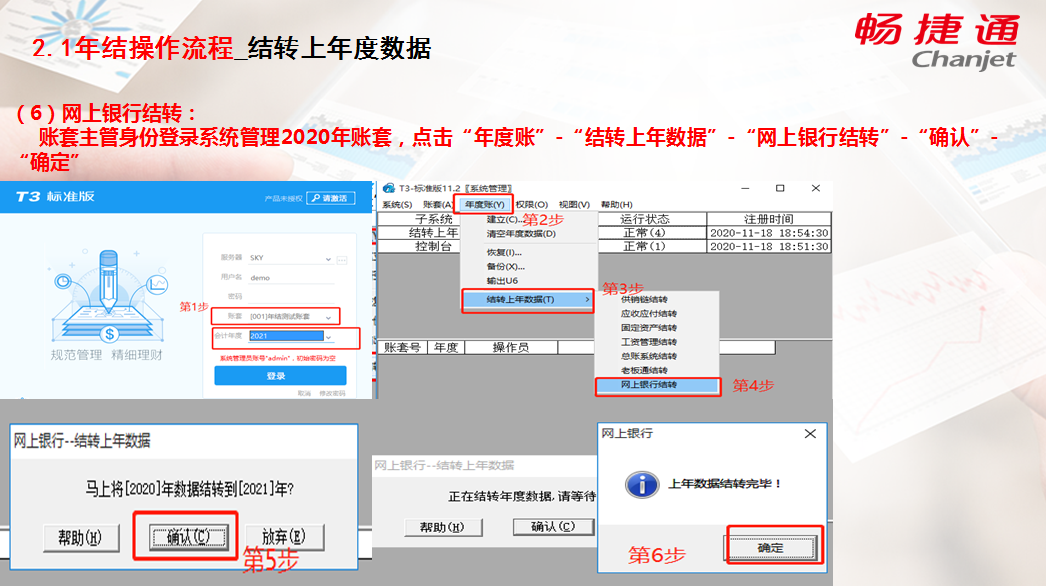
Task: Open the 权限(O) menu
Action: [531, 204]
